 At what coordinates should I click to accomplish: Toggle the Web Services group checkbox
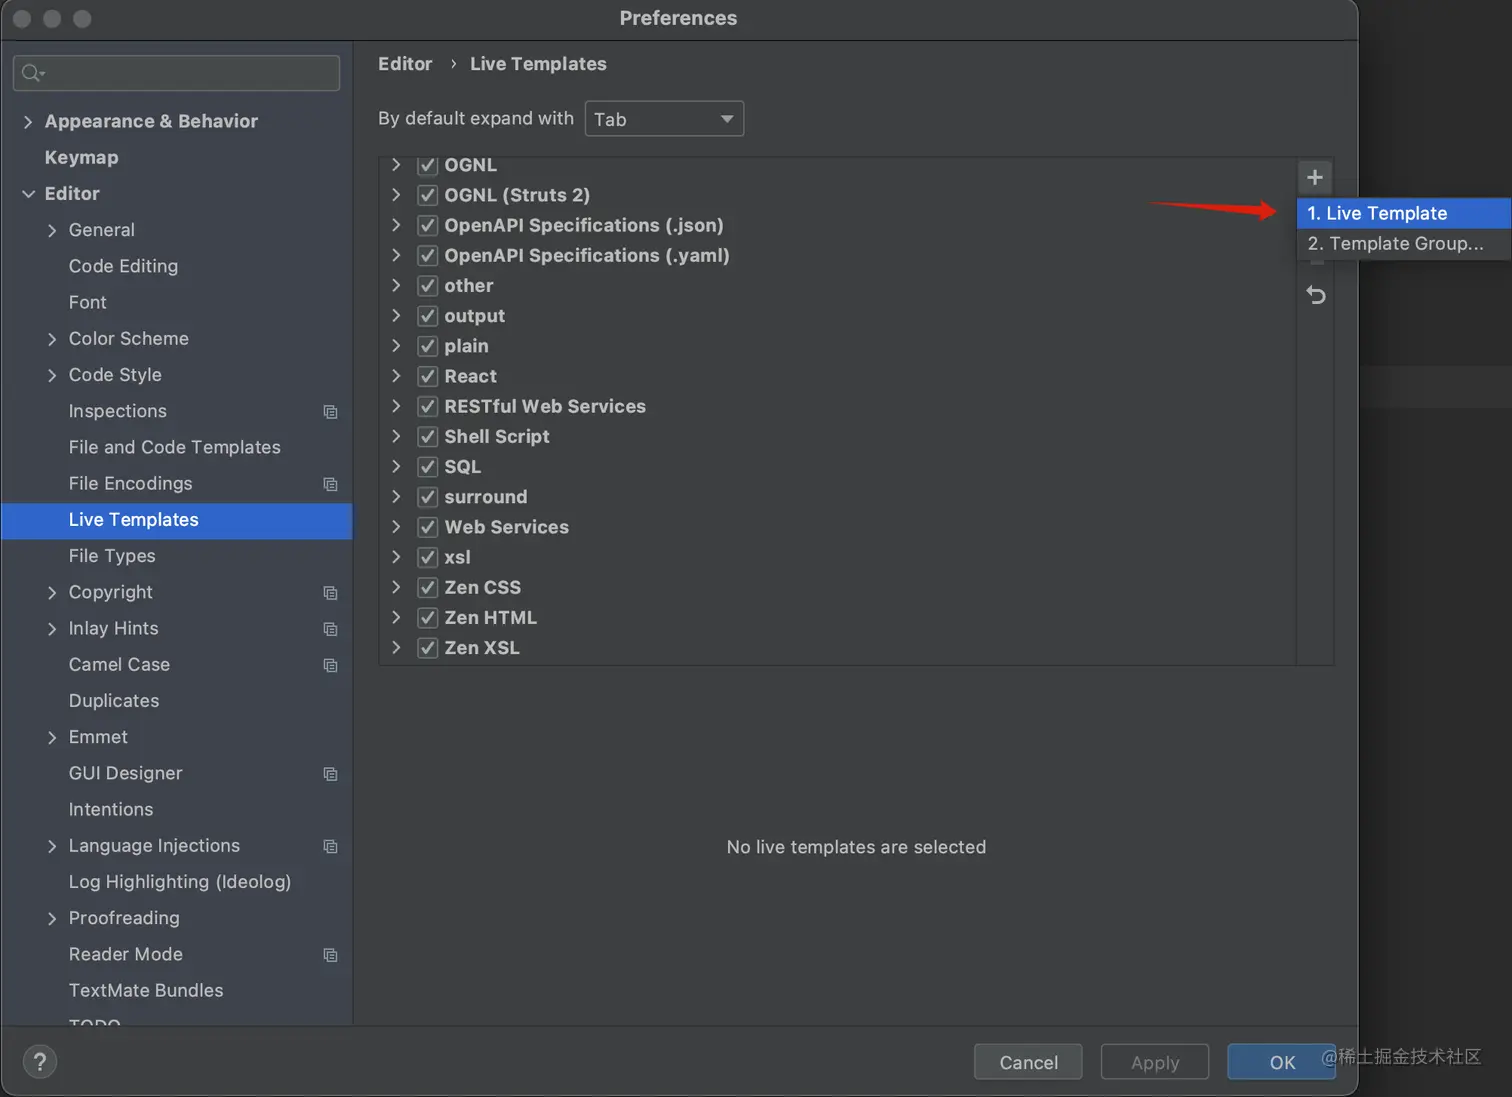[x=428, y=527]
